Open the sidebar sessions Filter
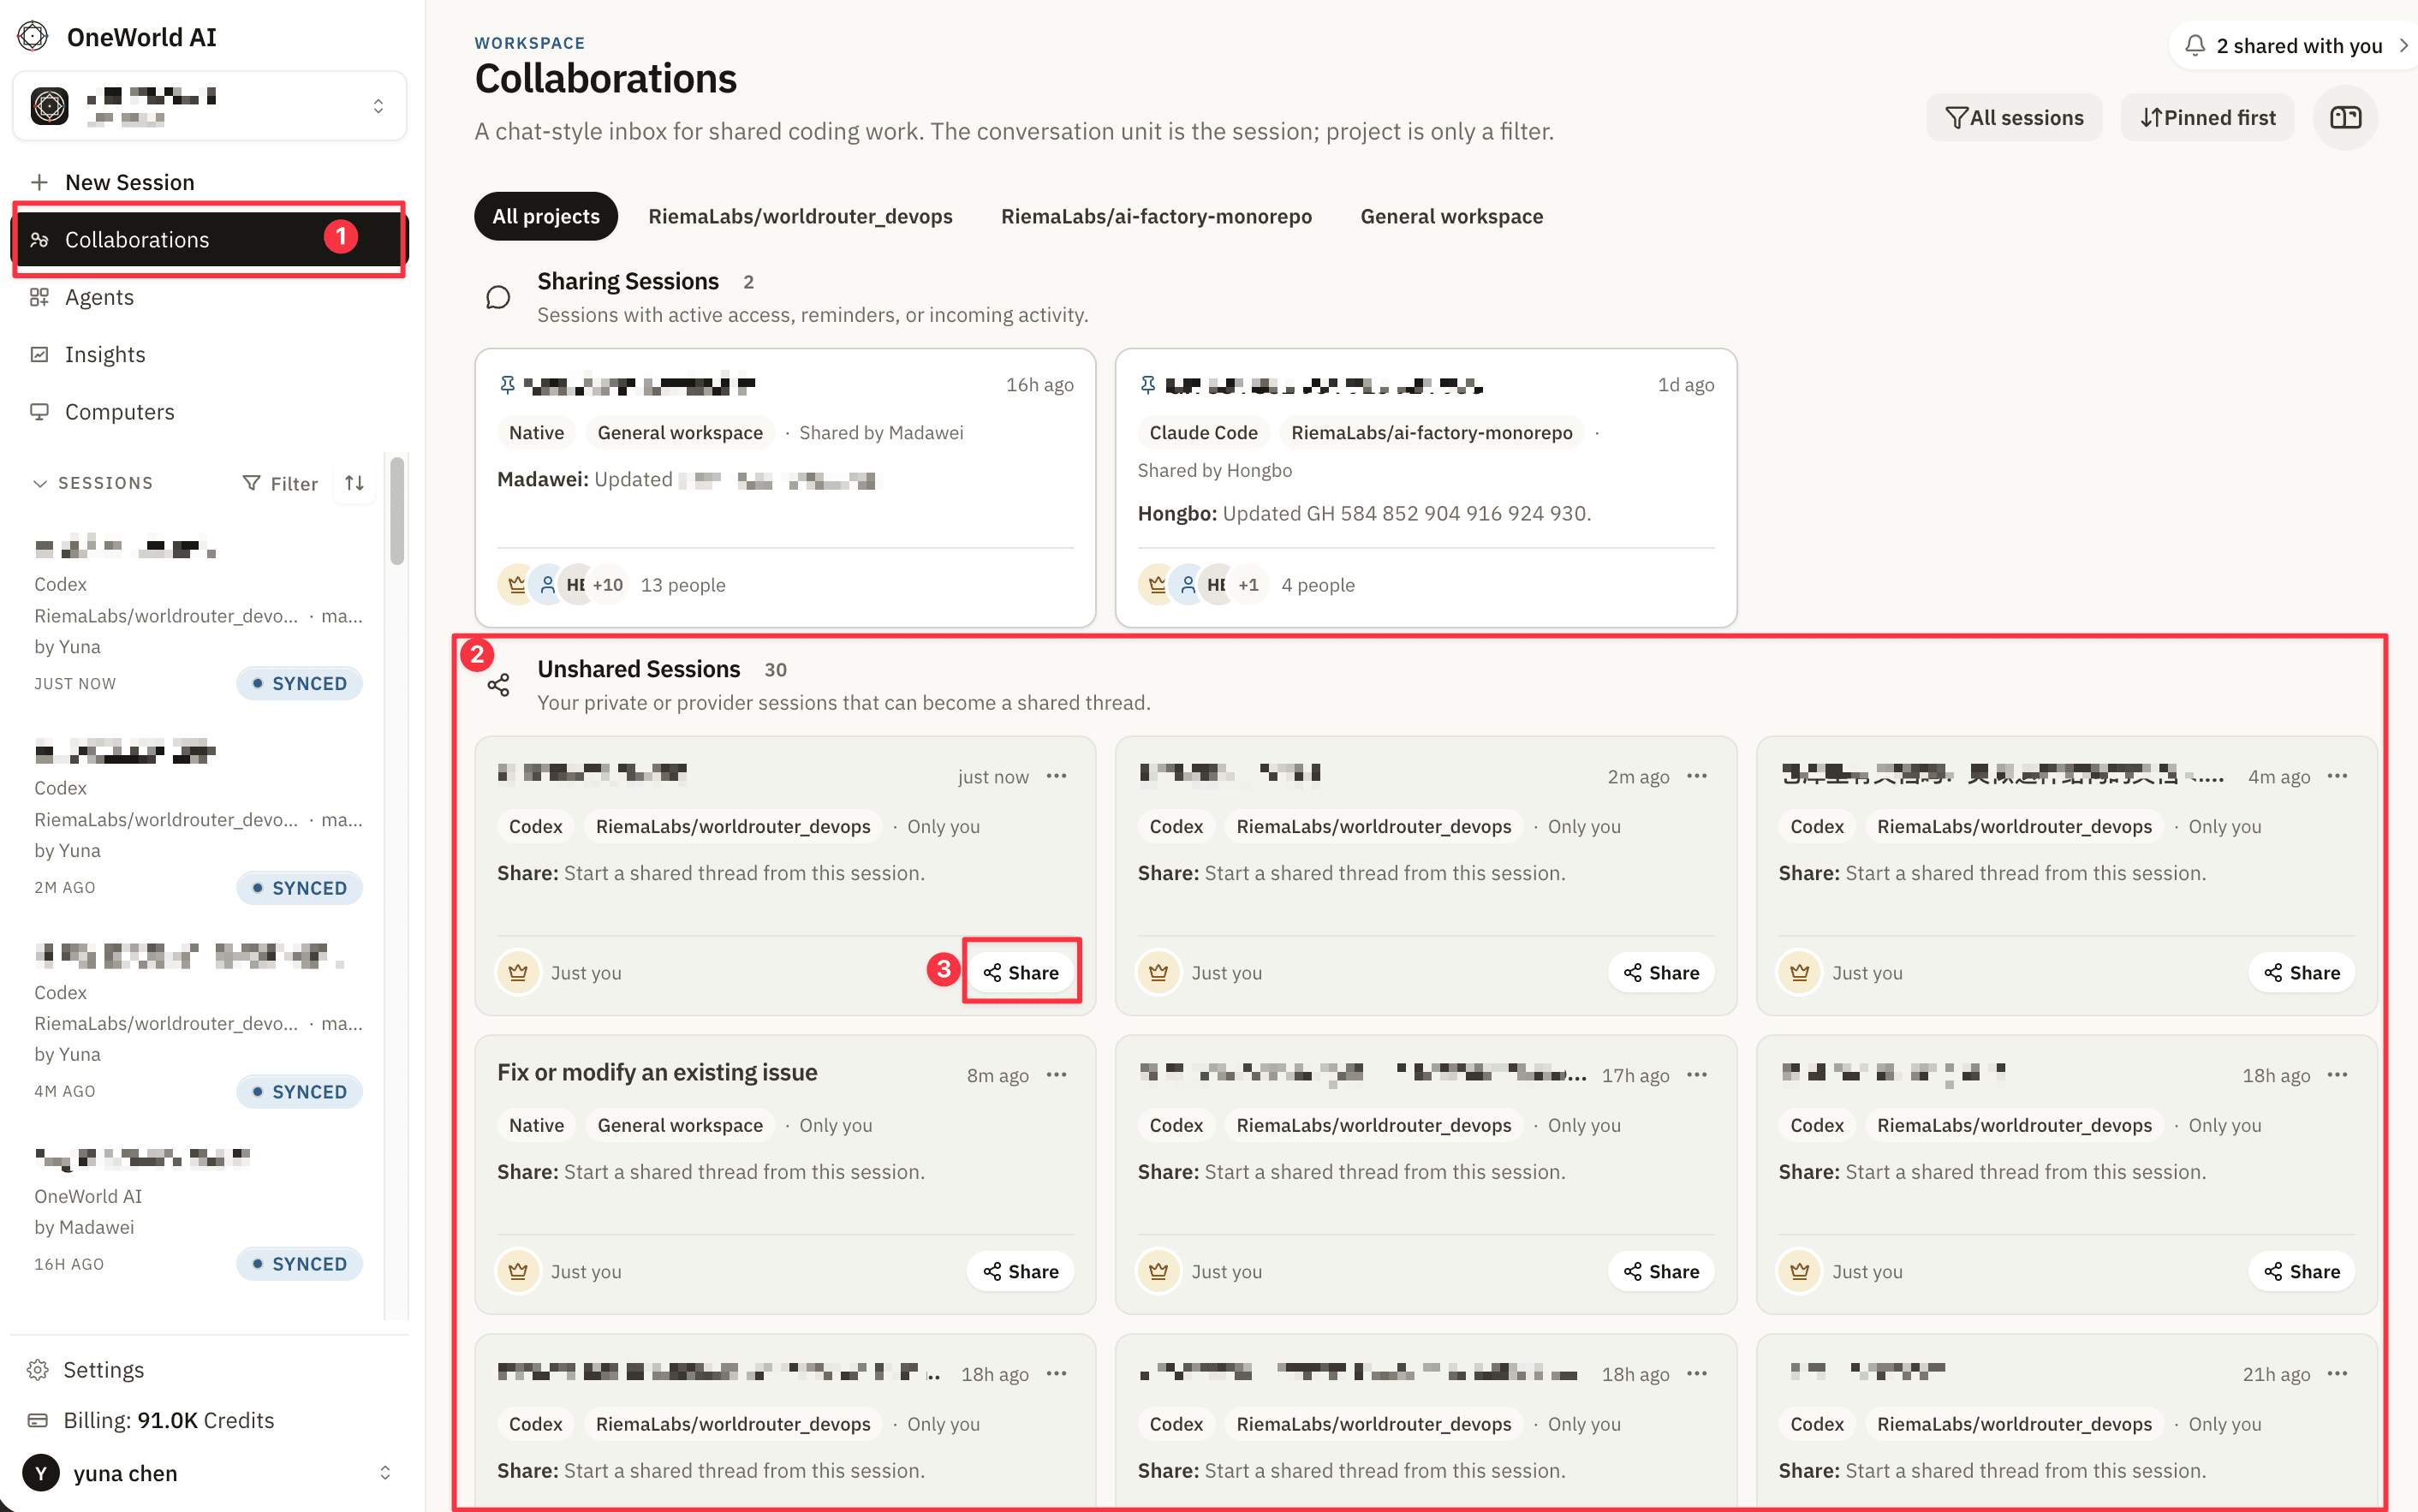Viewport: 2418px width, 1512px height. pyautogui.click(x=280, y=483)
